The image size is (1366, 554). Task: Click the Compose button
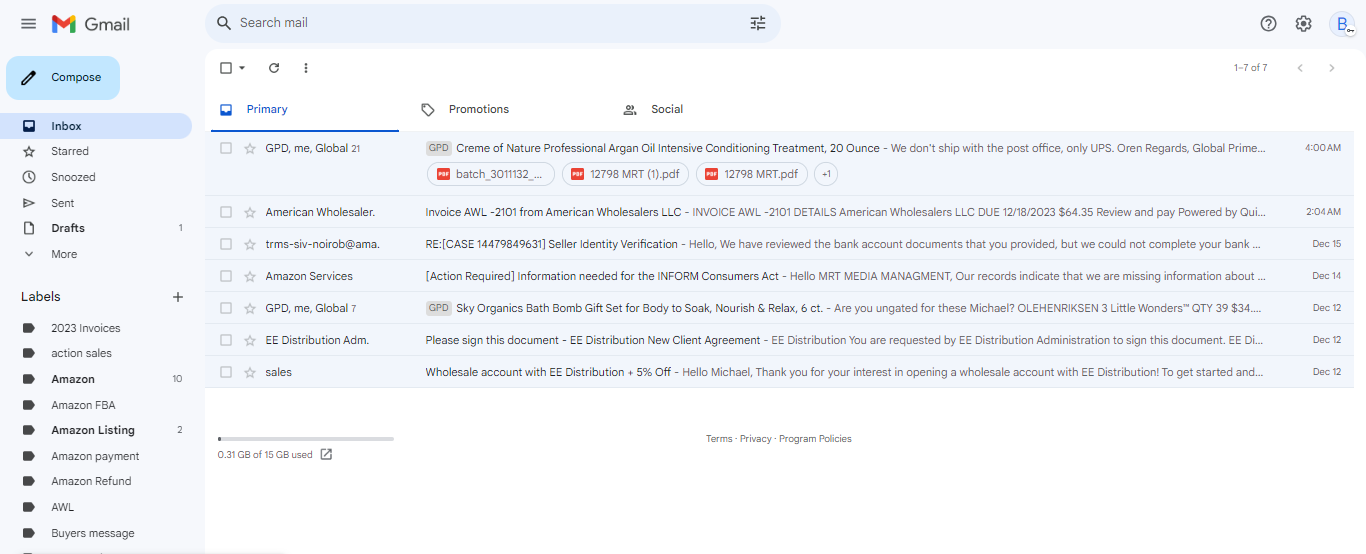pyautogui.click(x=63, y=78)
